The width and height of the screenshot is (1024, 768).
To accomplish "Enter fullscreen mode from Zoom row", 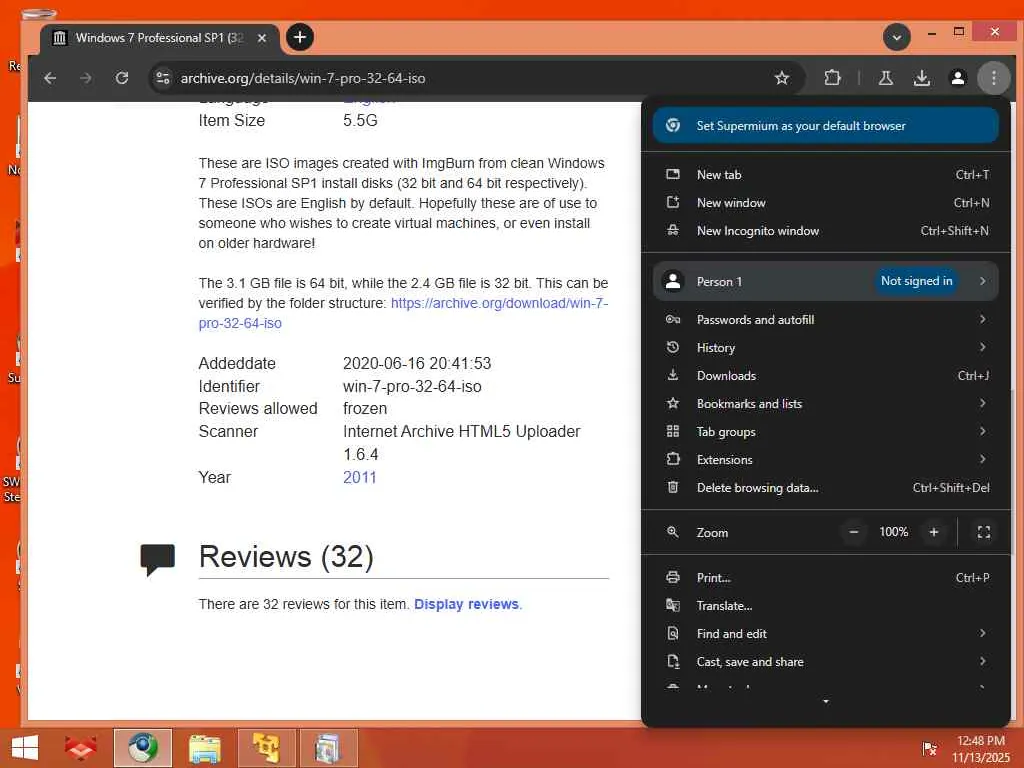I will click(984, 532).
